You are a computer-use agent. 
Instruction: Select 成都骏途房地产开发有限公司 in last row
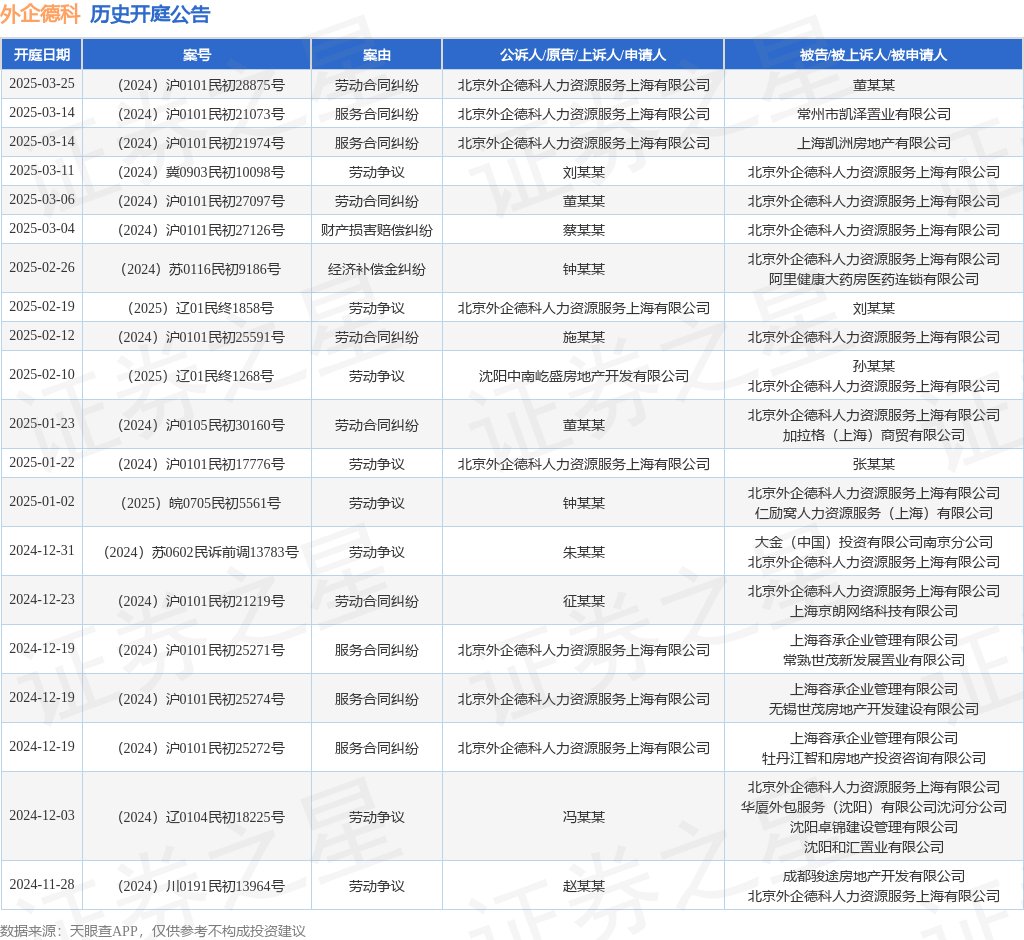(x=873, y=876)
